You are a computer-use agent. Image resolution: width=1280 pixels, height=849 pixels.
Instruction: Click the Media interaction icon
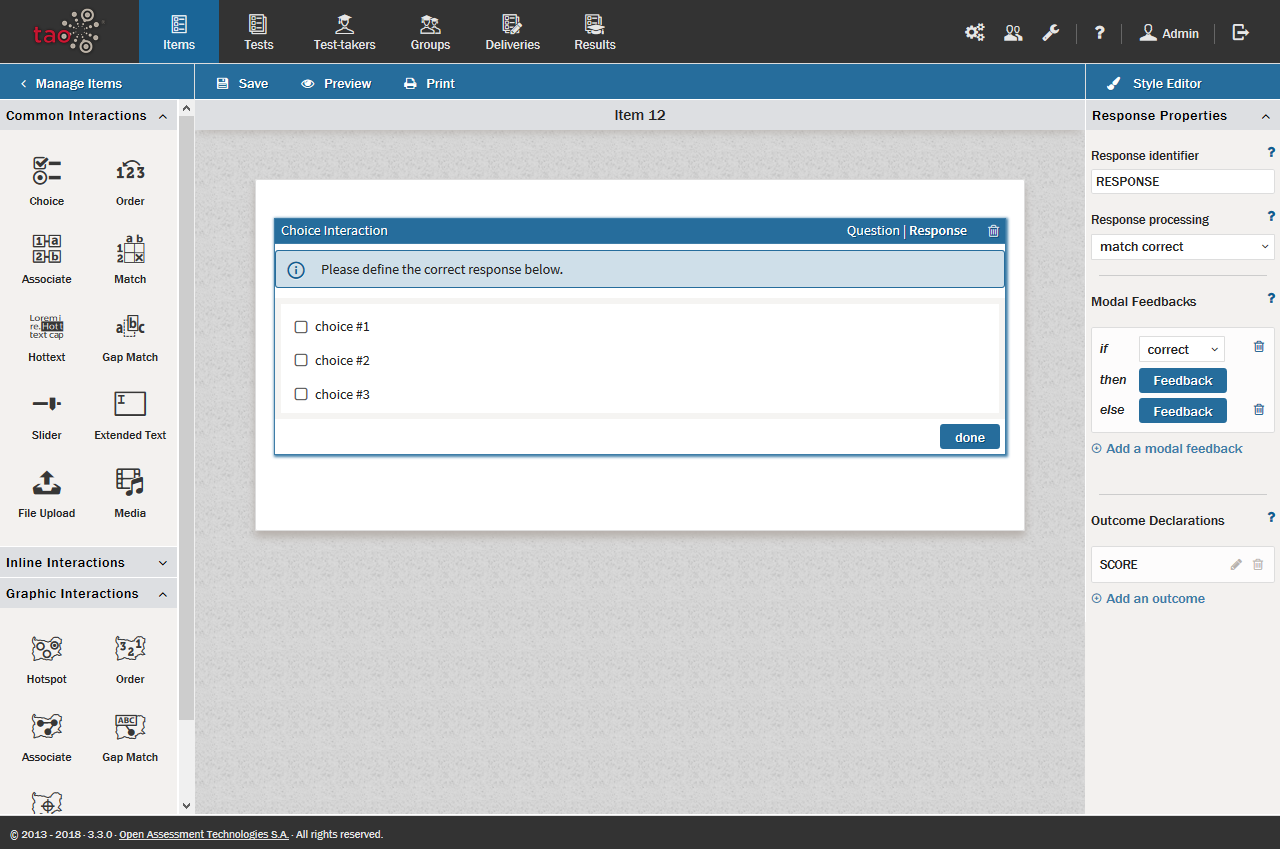pyautogui.click(x=130, y=483)
